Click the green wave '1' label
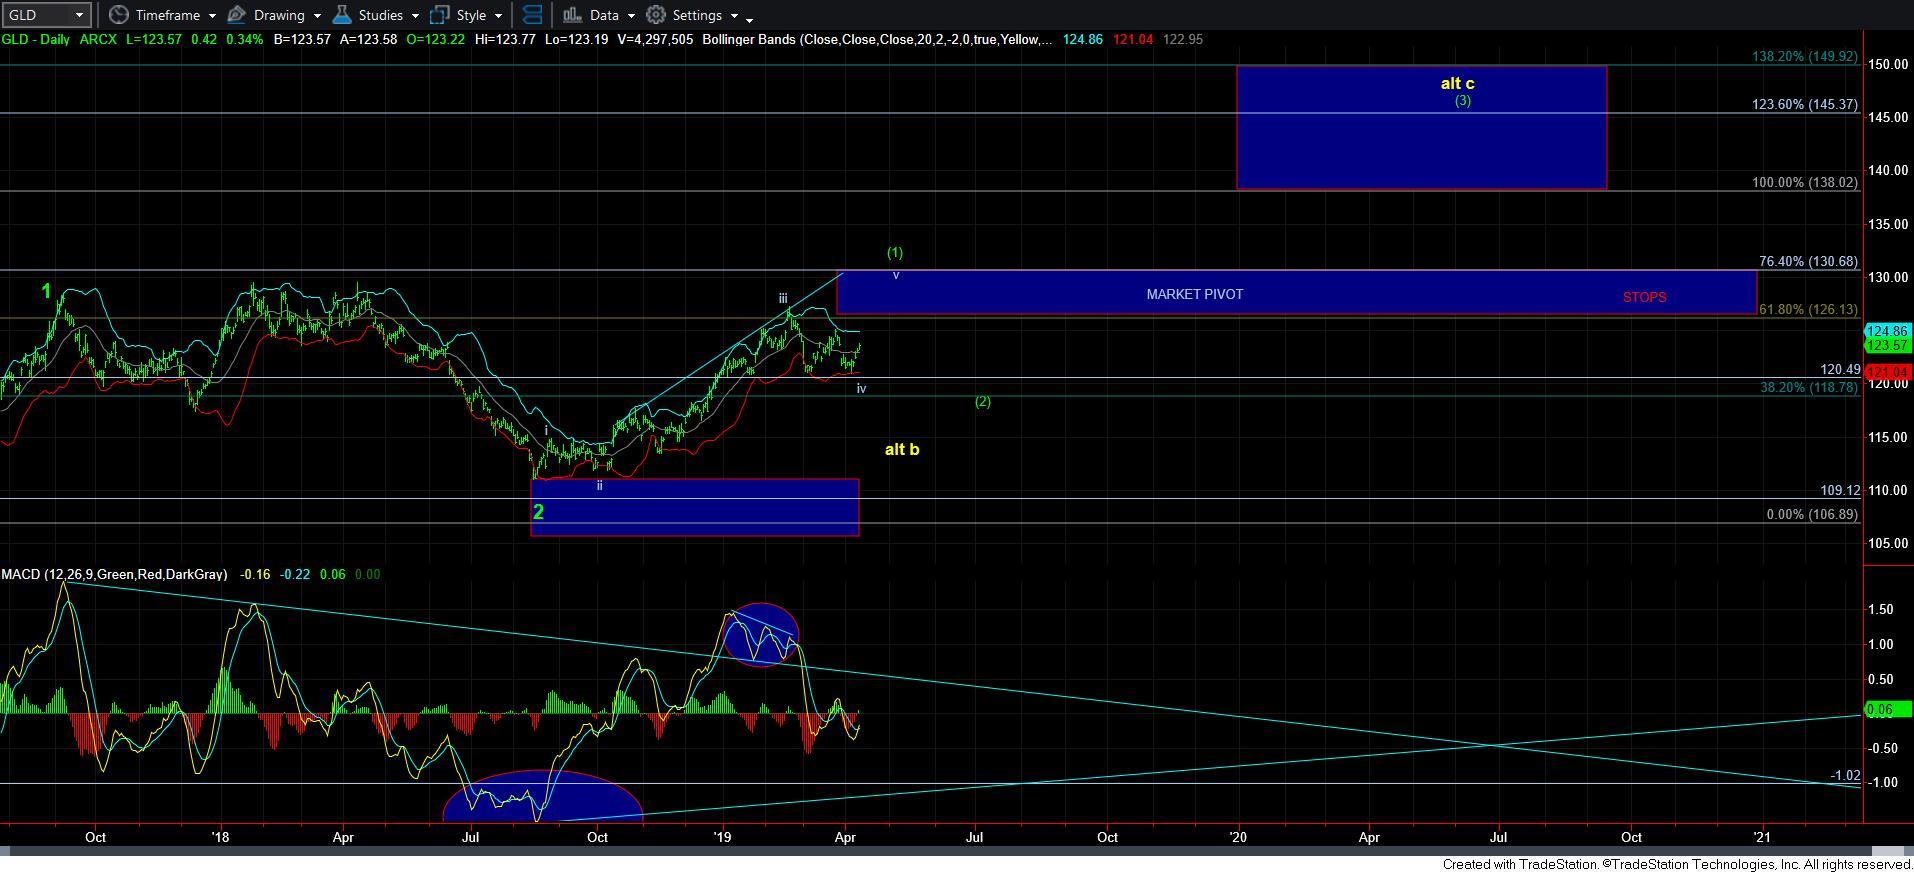The height and width of the screenshot is (872, 1914). pos(46,291)
